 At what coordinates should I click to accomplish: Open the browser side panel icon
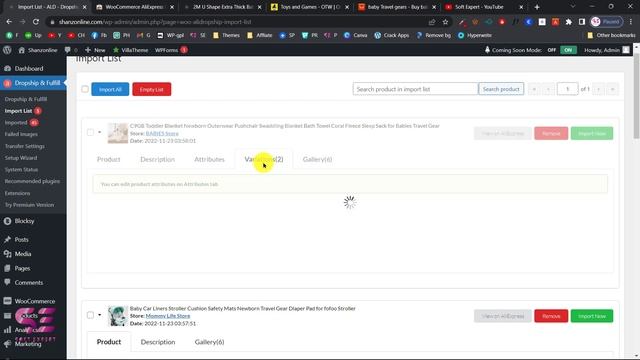pos(582,22)
